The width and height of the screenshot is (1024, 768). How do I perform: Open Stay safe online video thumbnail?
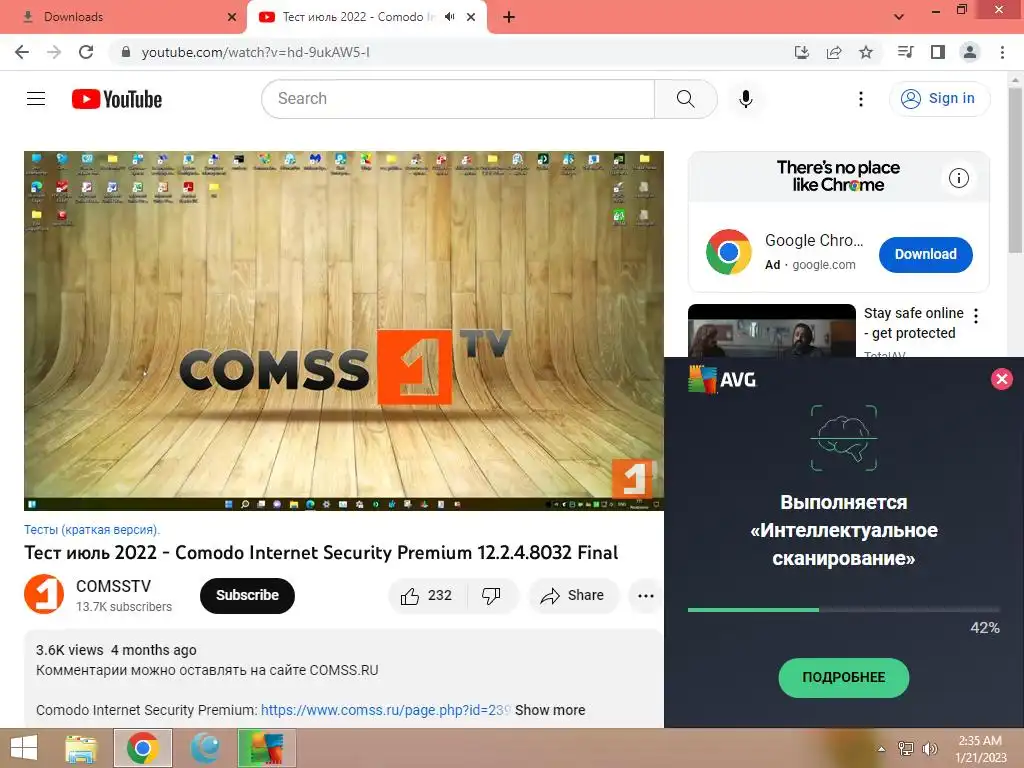pyautogui.click(x=771, y=330)
